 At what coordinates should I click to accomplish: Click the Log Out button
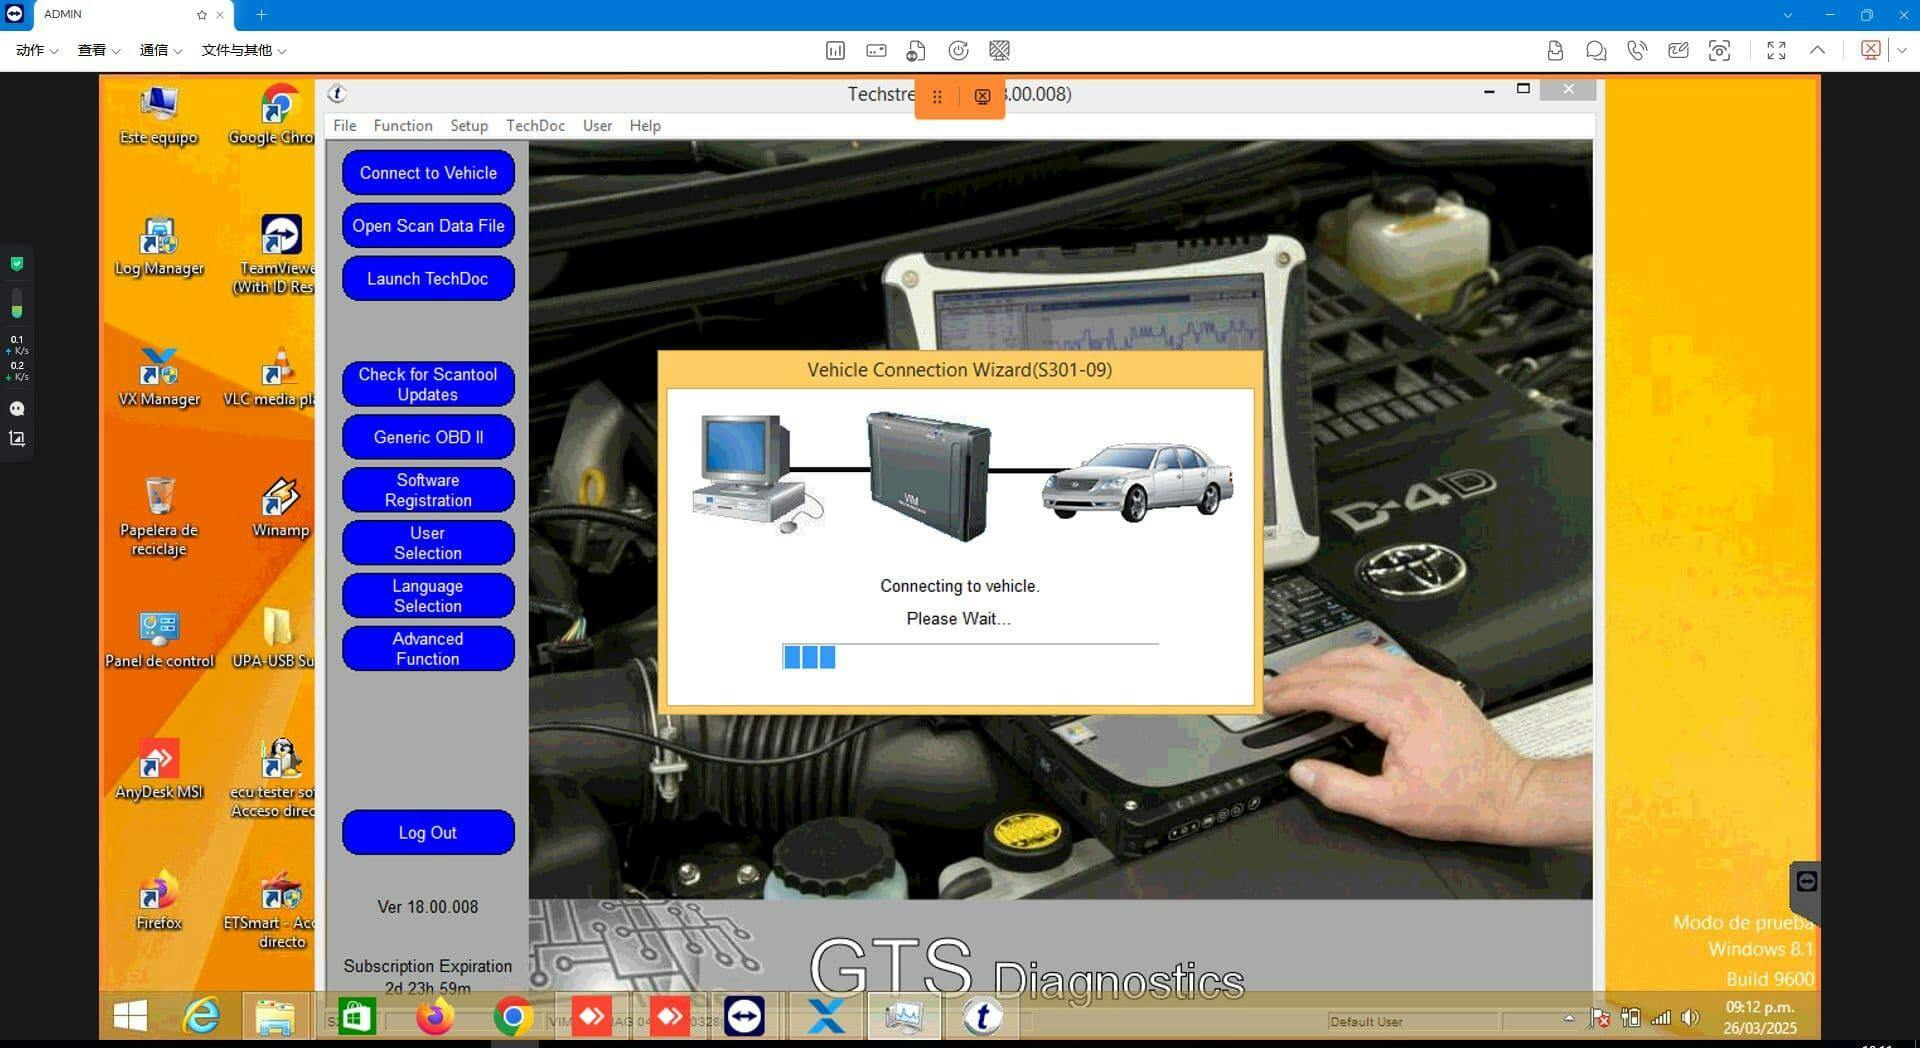(428, 833)
